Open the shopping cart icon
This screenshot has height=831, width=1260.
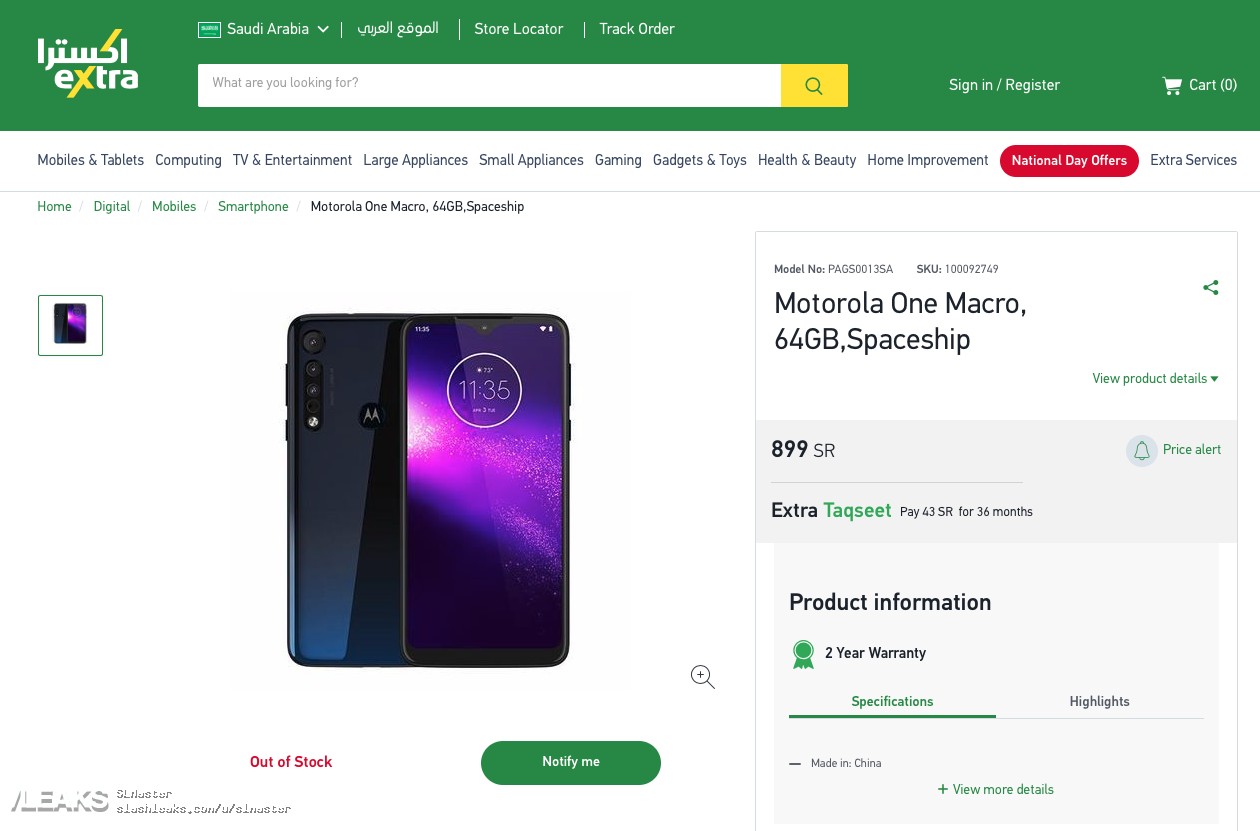pos(1172,86)
